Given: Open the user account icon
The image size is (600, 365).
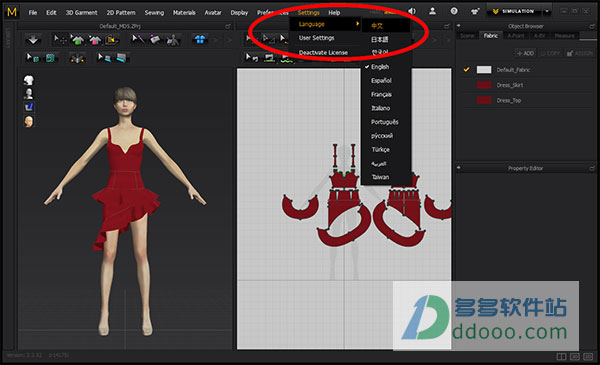Looking at the screenshot, I should [432, 11].
